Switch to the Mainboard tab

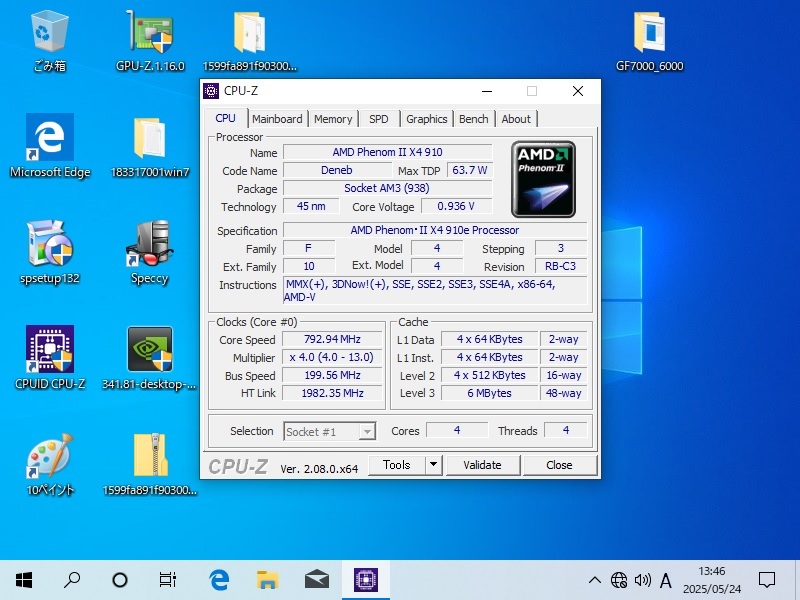click(277, 119)
